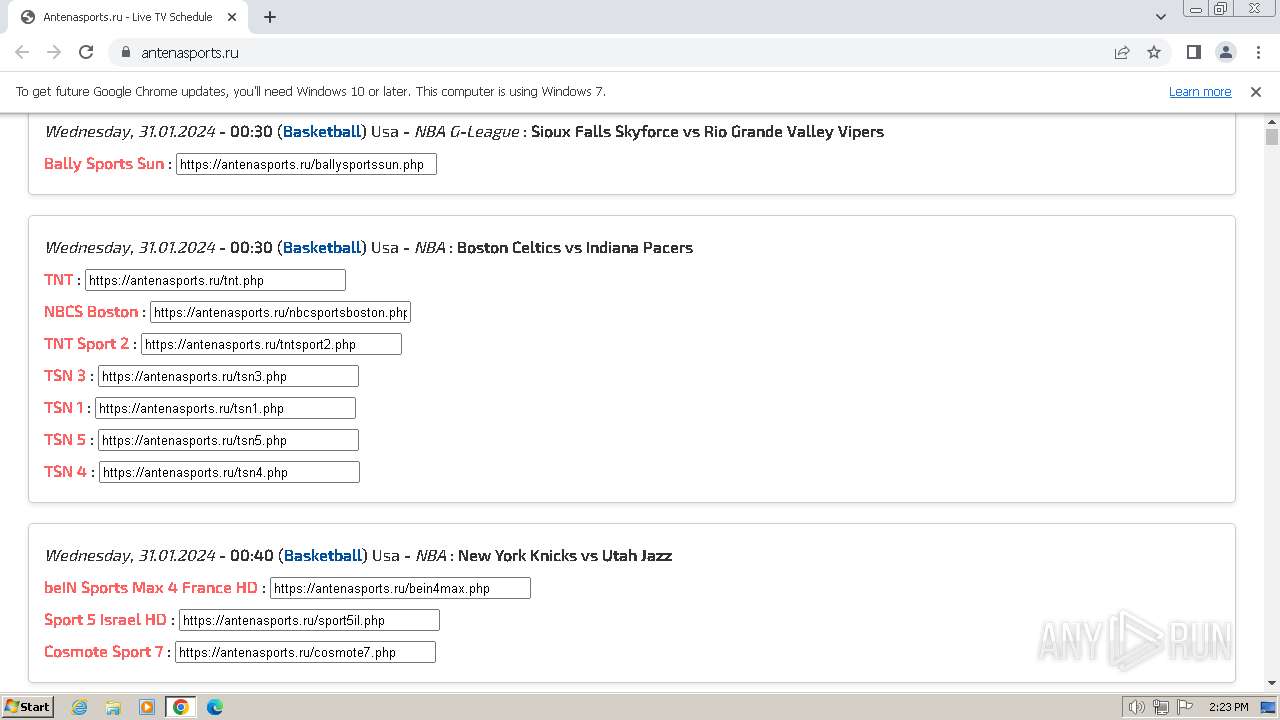Image resolution: width=1280 pixels, height=720 pixels.
Task: Open Windows Explorer from the taskbar
Action: point(113,707)
